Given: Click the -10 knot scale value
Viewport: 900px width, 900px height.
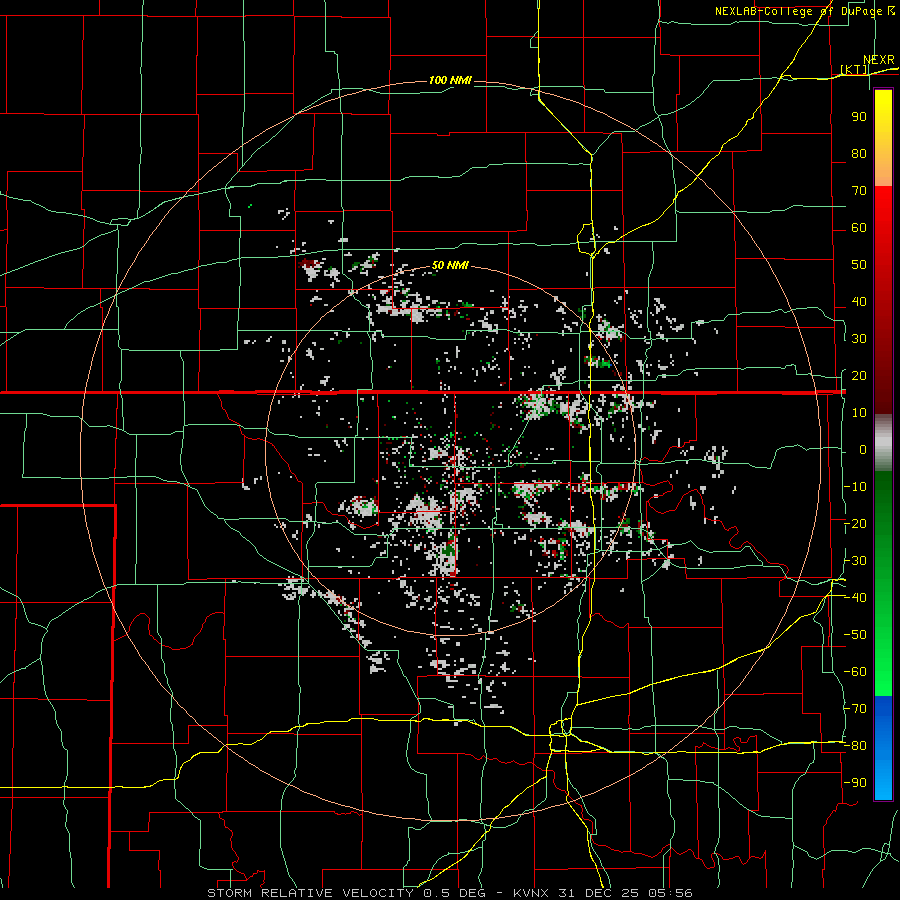Looking at the screenshot, I should click(855, 487).
